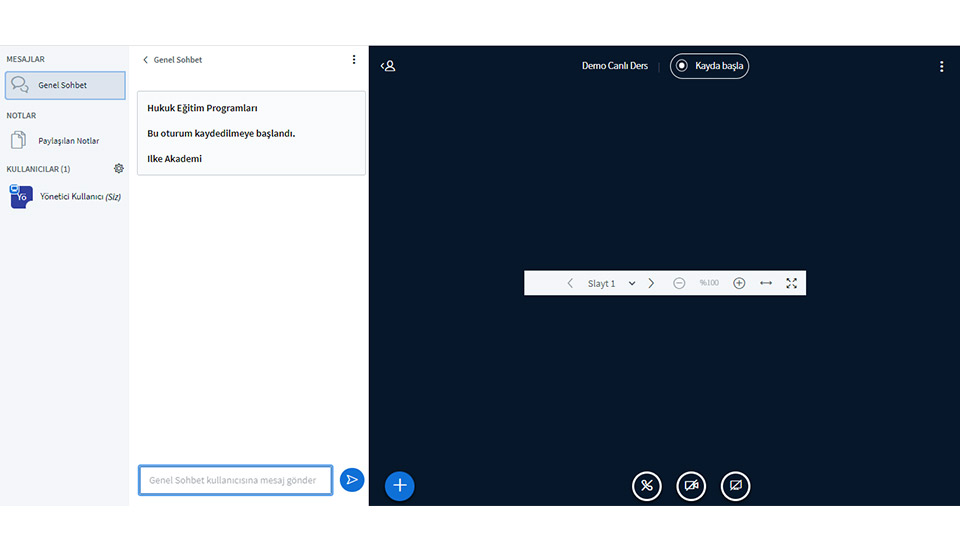The height and width of the screenshot is (550, 960).
Task: Click the %100 zoom level indicator
Action: click(x=709, y=283)
